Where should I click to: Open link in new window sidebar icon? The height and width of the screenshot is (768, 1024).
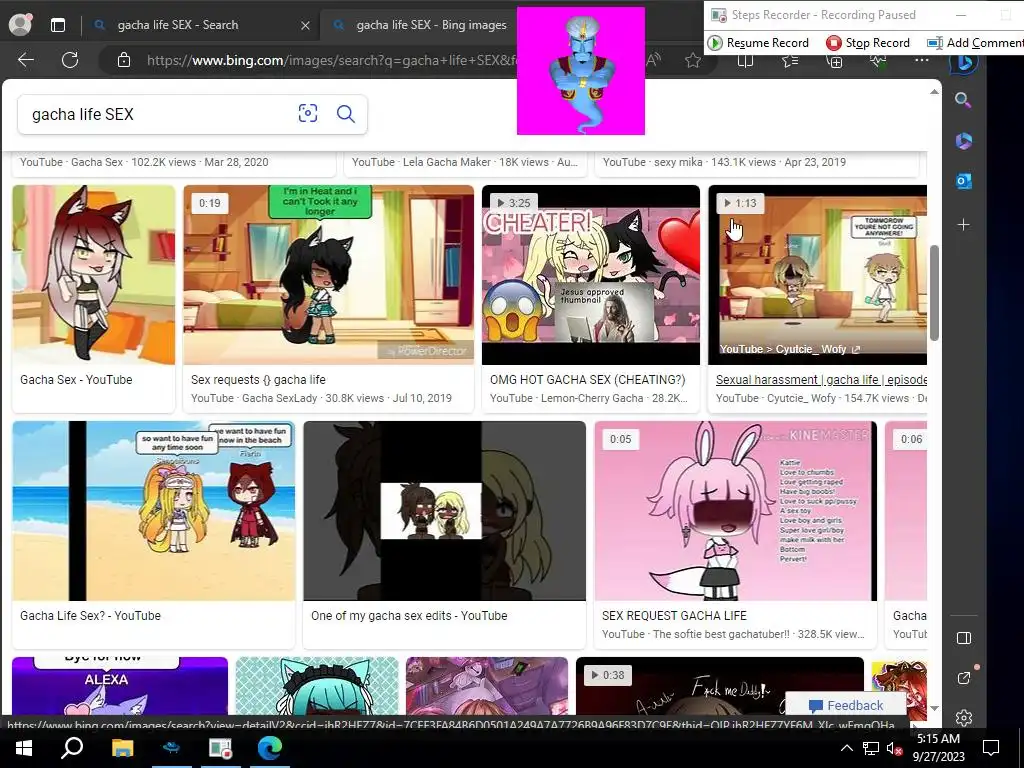pos(964,679)
